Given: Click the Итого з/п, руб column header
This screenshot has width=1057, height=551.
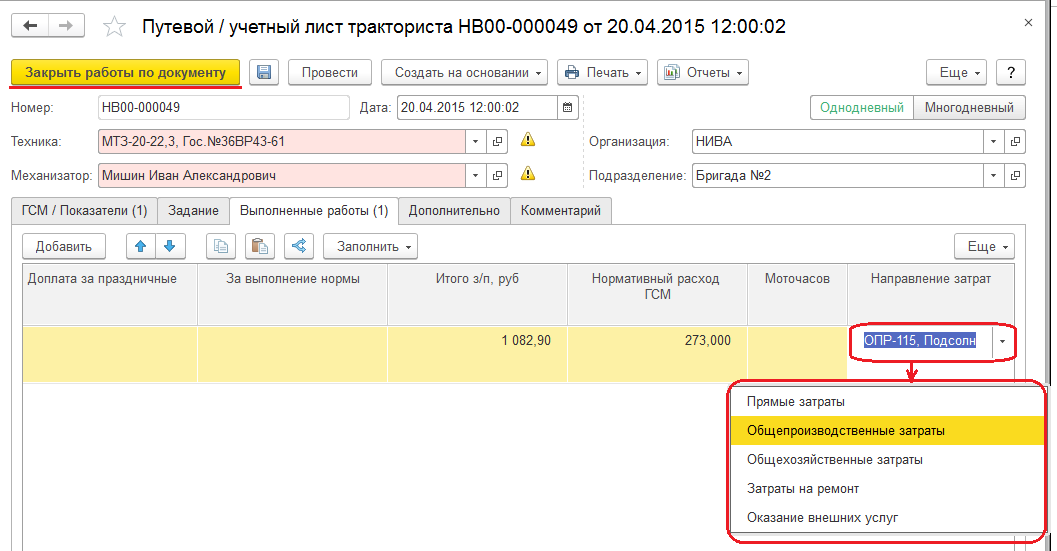Looking at the screenshot, I should click(477, 294).
